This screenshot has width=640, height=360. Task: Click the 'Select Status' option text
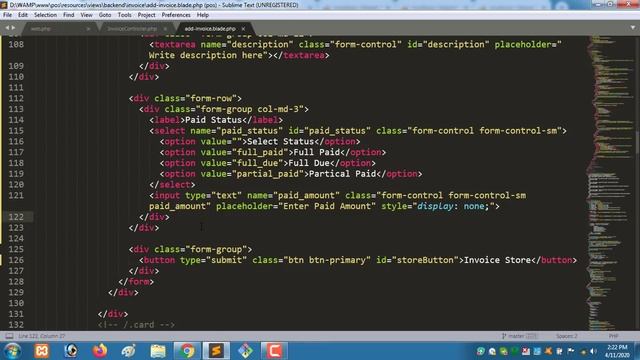pyautogui.click(x=280, y=142)
